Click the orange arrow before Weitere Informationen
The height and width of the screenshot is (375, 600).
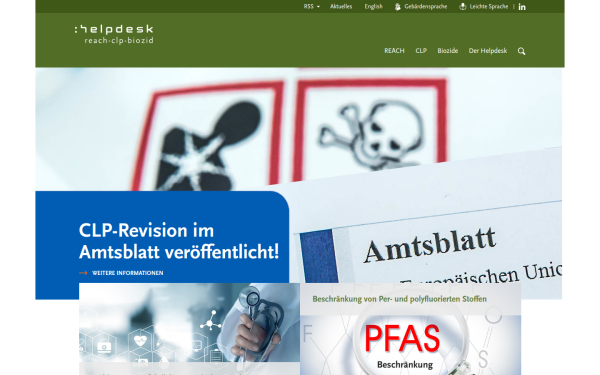coord(83,273)
